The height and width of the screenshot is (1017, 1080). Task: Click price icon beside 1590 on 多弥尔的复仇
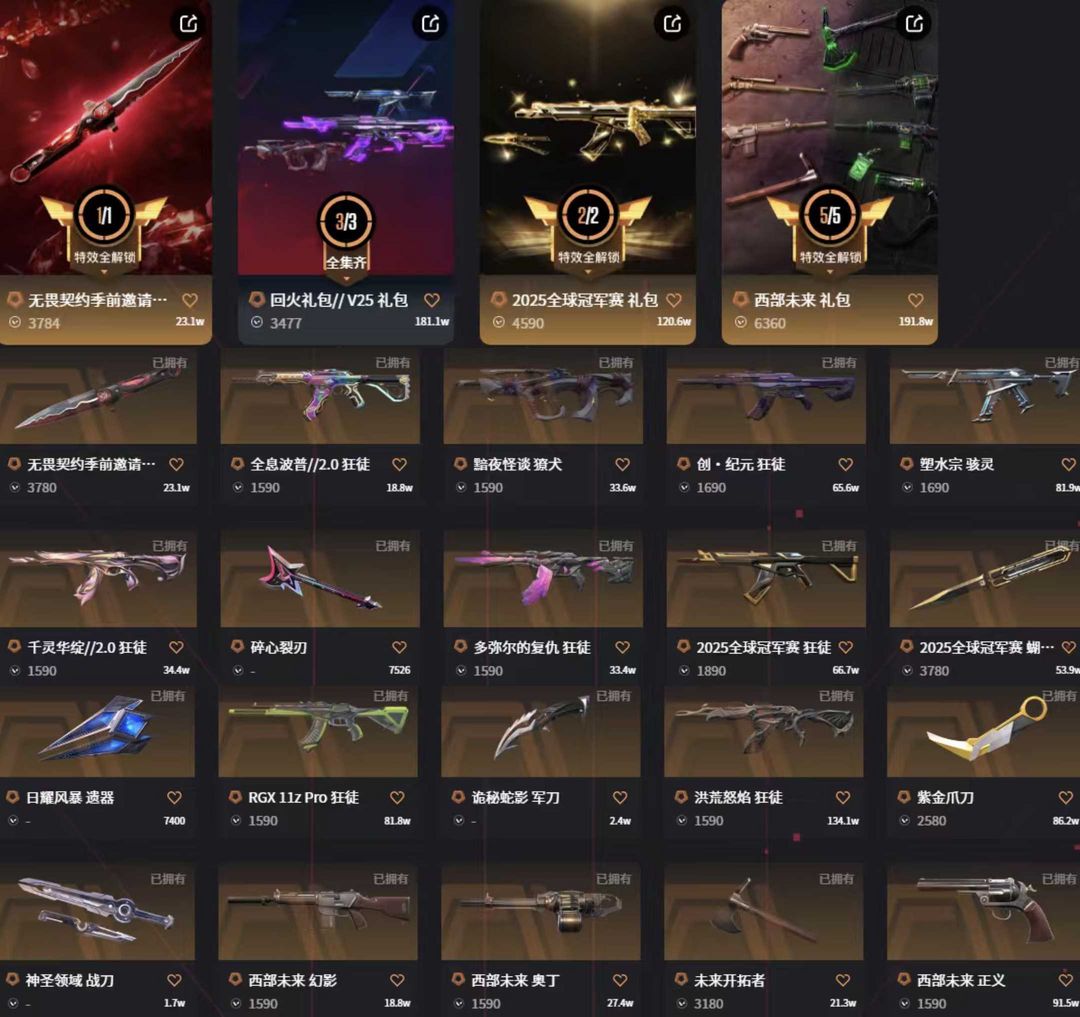coord(460,670)
